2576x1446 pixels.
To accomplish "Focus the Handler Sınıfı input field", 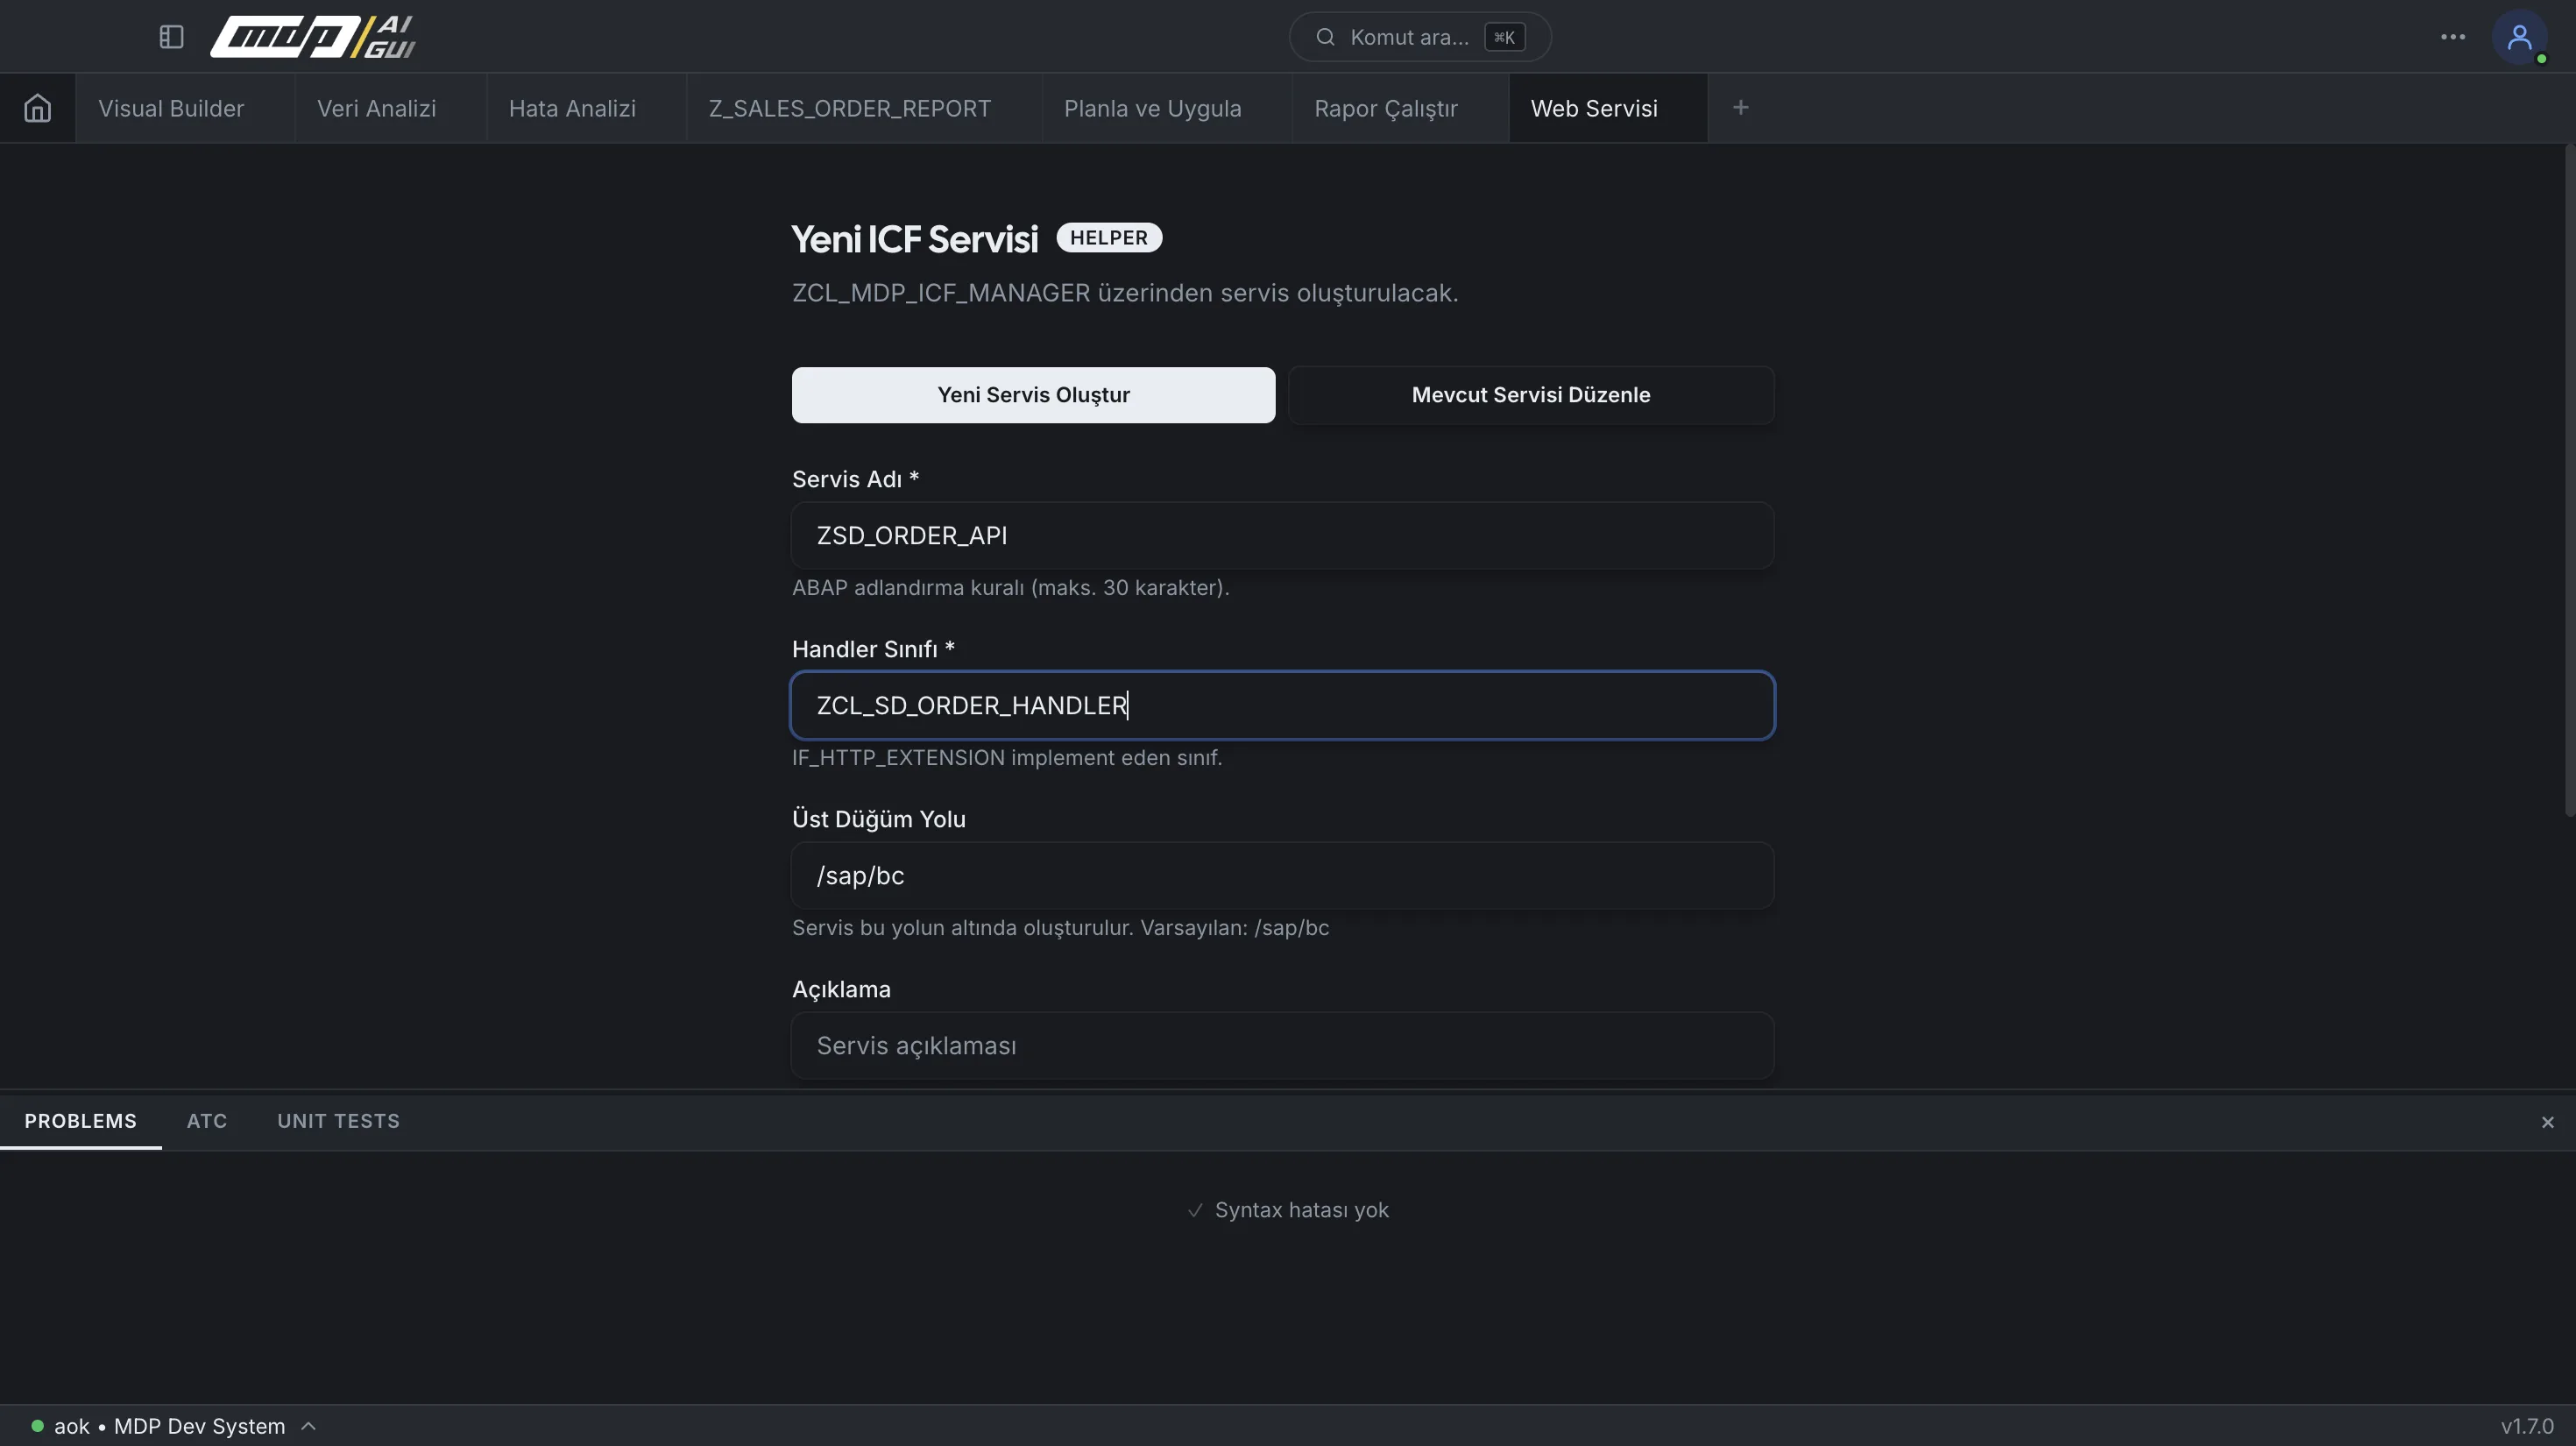I will click(x=1282, y=706).
